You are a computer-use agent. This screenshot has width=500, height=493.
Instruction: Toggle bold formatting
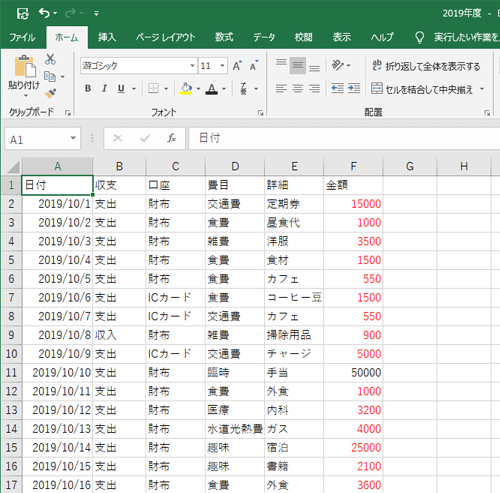point(88,89)
